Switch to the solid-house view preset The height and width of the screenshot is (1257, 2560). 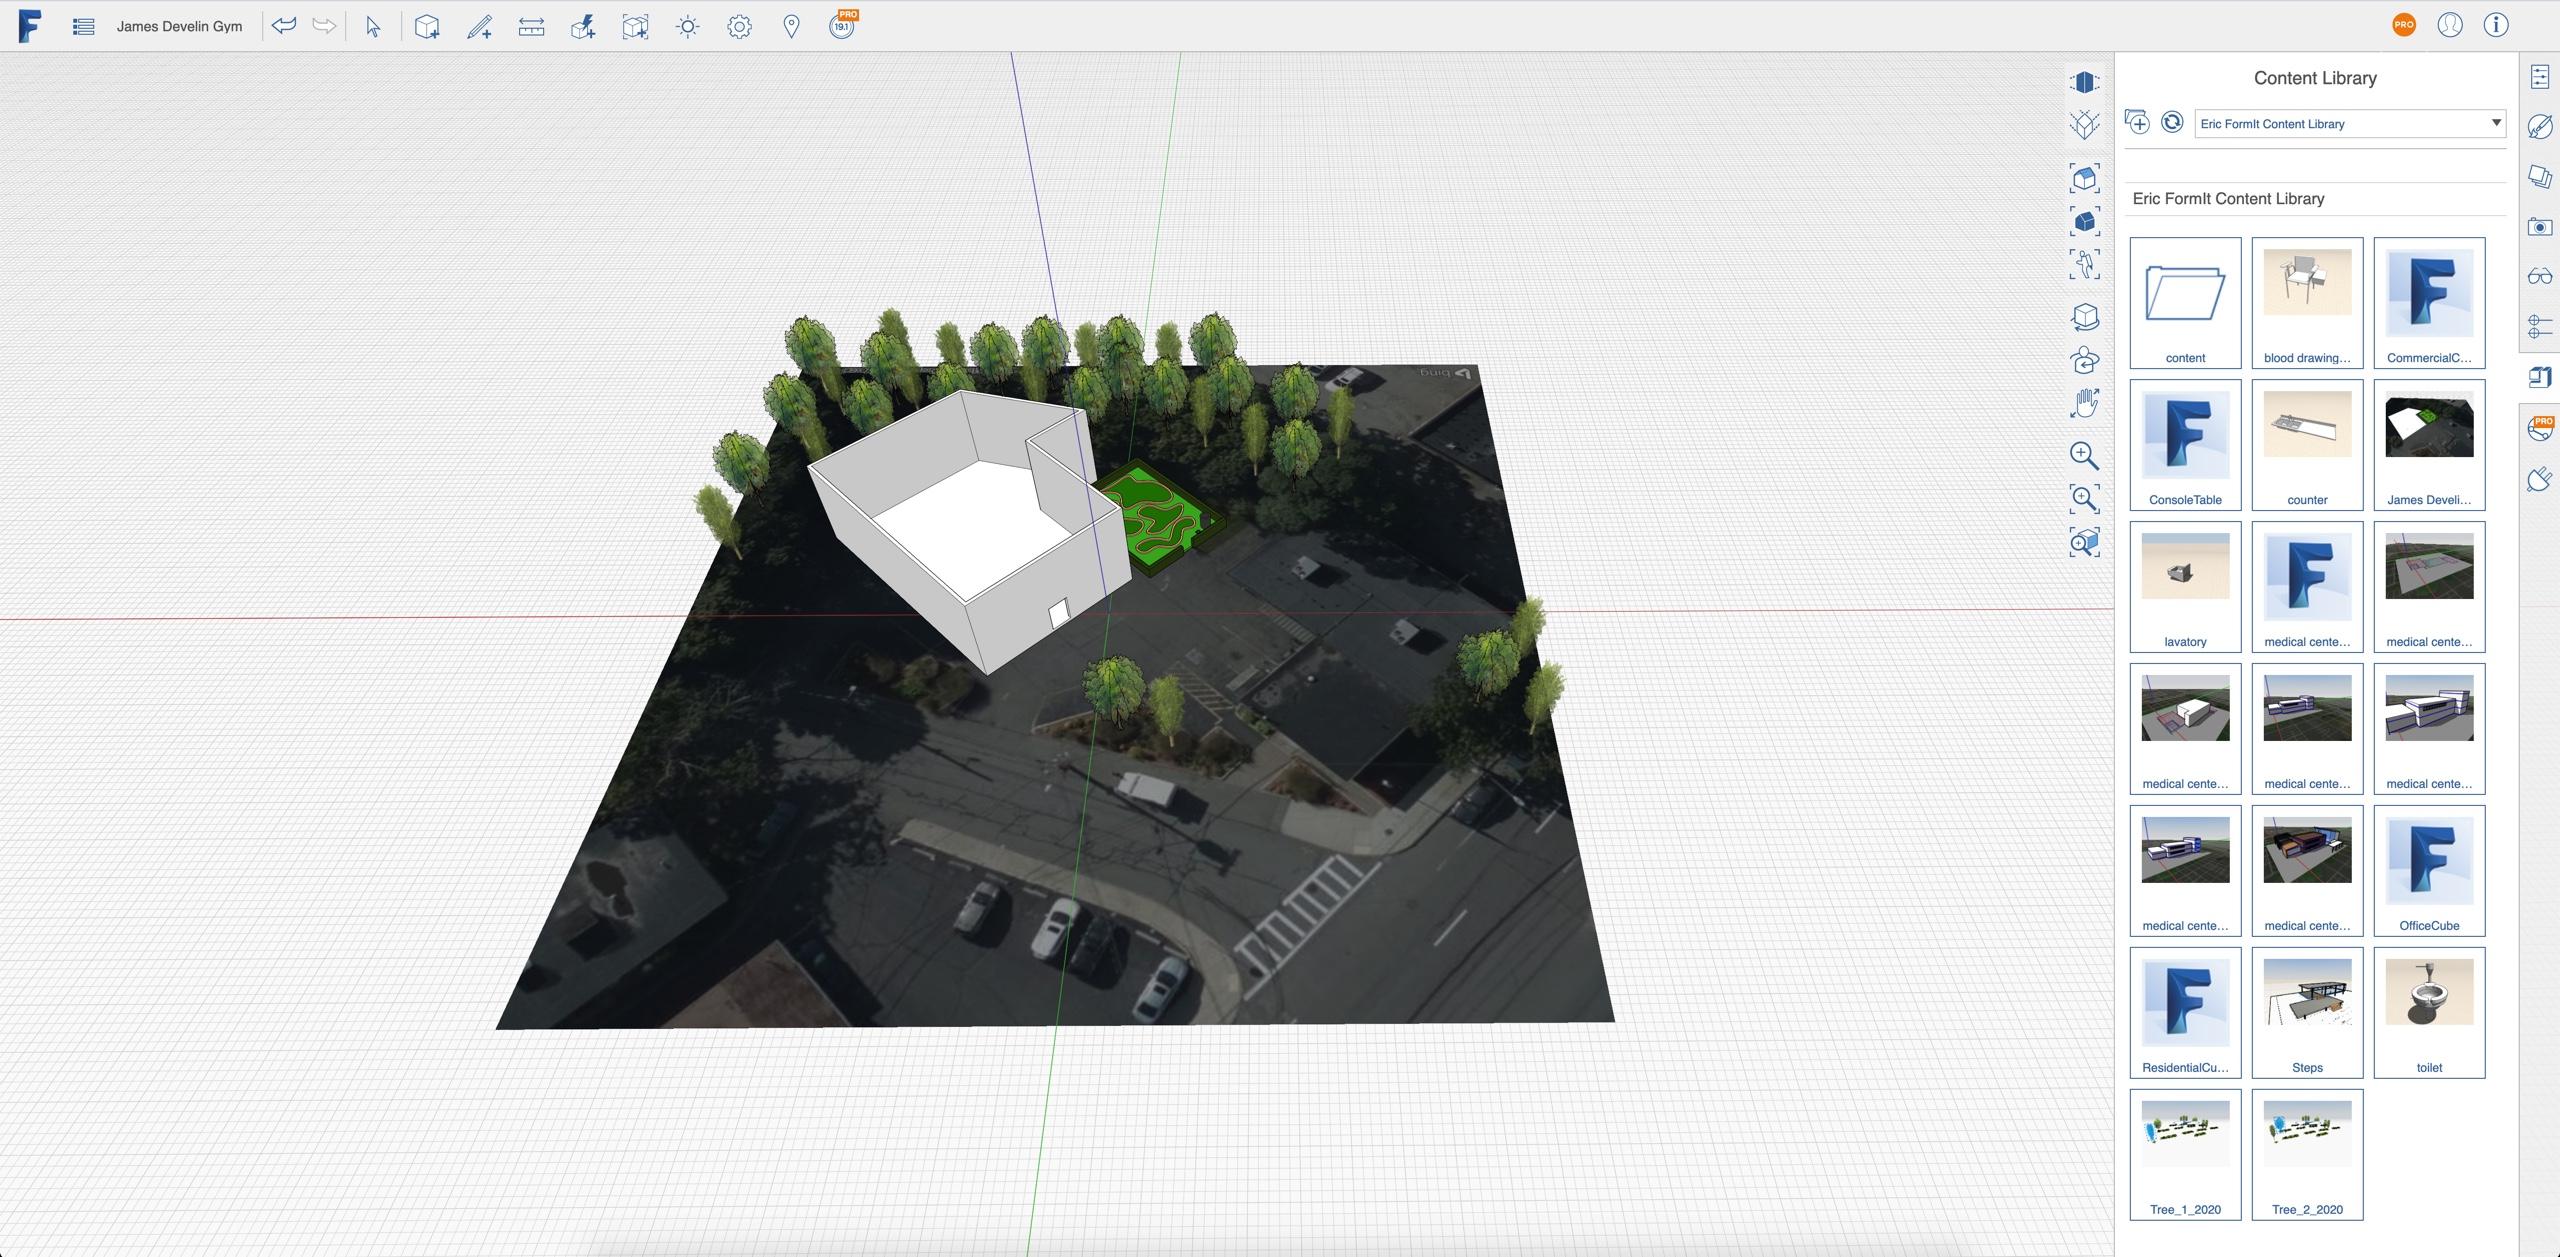[2085, 222]
